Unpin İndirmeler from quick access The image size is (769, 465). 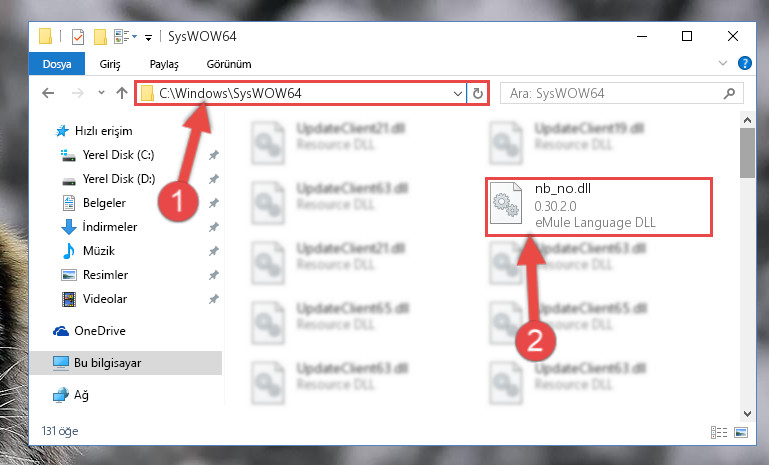pyautogui.click(x=213, y=227)
